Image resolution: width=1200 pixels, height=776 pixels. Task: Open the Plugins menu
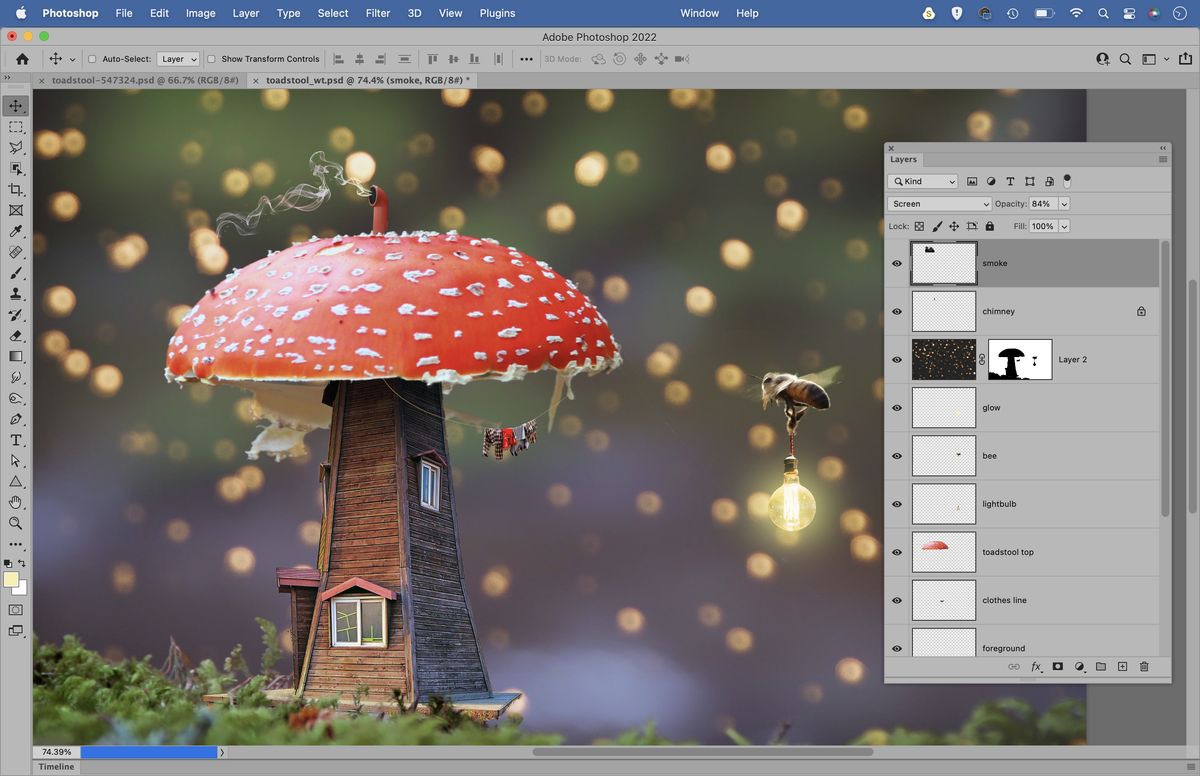497,13
